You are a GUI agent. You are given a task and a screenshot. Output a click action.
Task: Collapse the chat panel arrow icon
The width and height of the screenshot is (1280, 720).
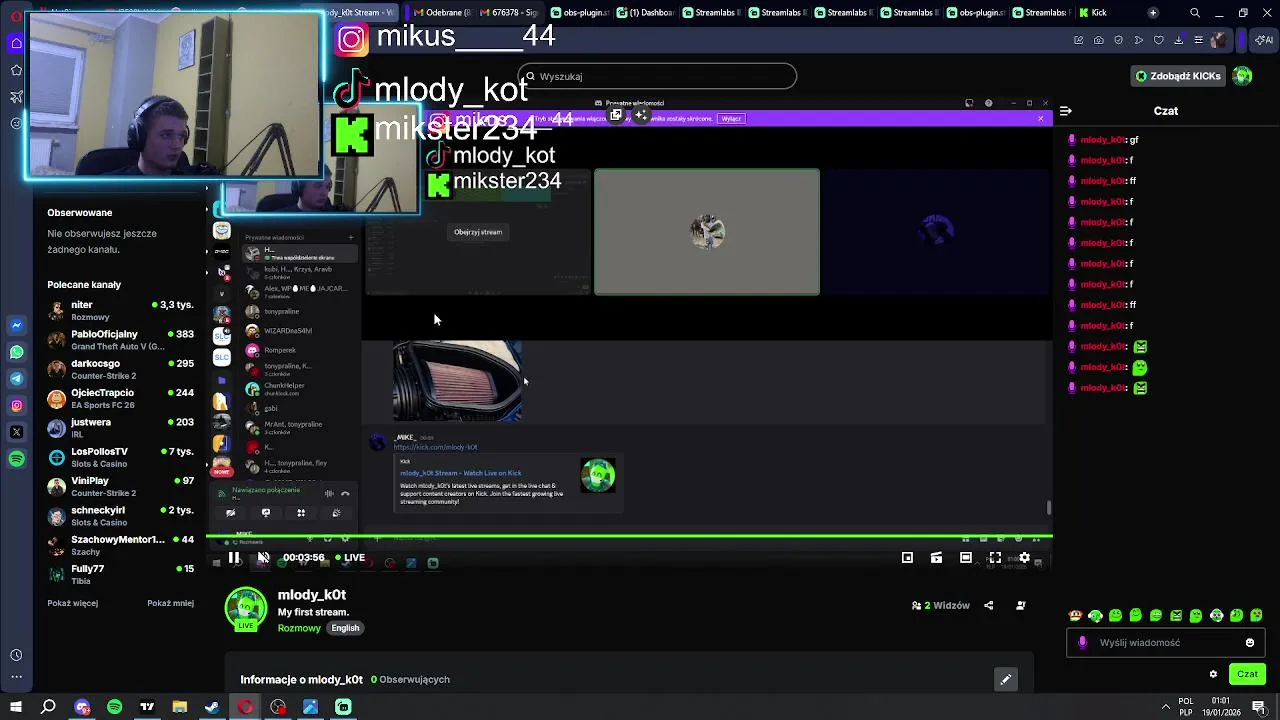(x=1066, y=111)
